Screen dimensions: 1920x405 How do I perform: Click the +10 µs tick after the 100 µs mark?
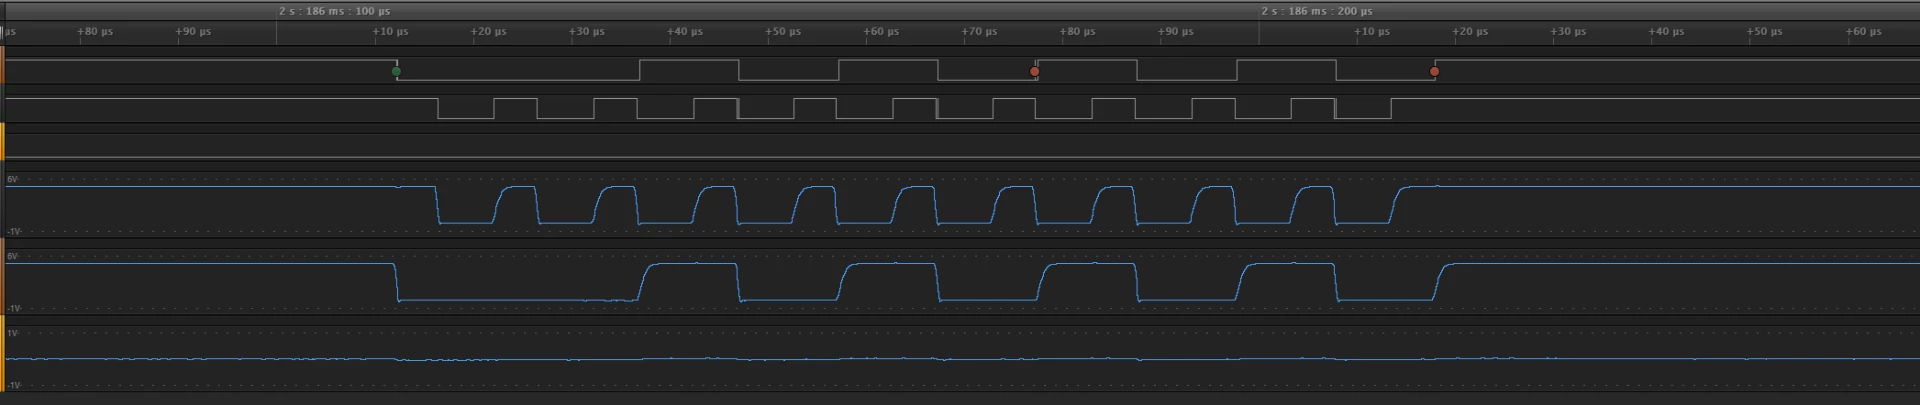390,31
